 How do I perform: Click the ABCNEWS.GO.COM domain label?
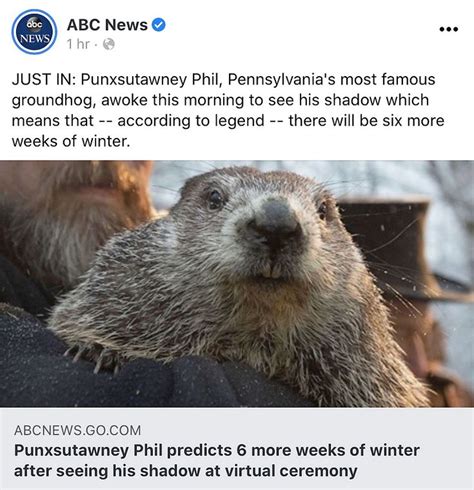(77, 430)
